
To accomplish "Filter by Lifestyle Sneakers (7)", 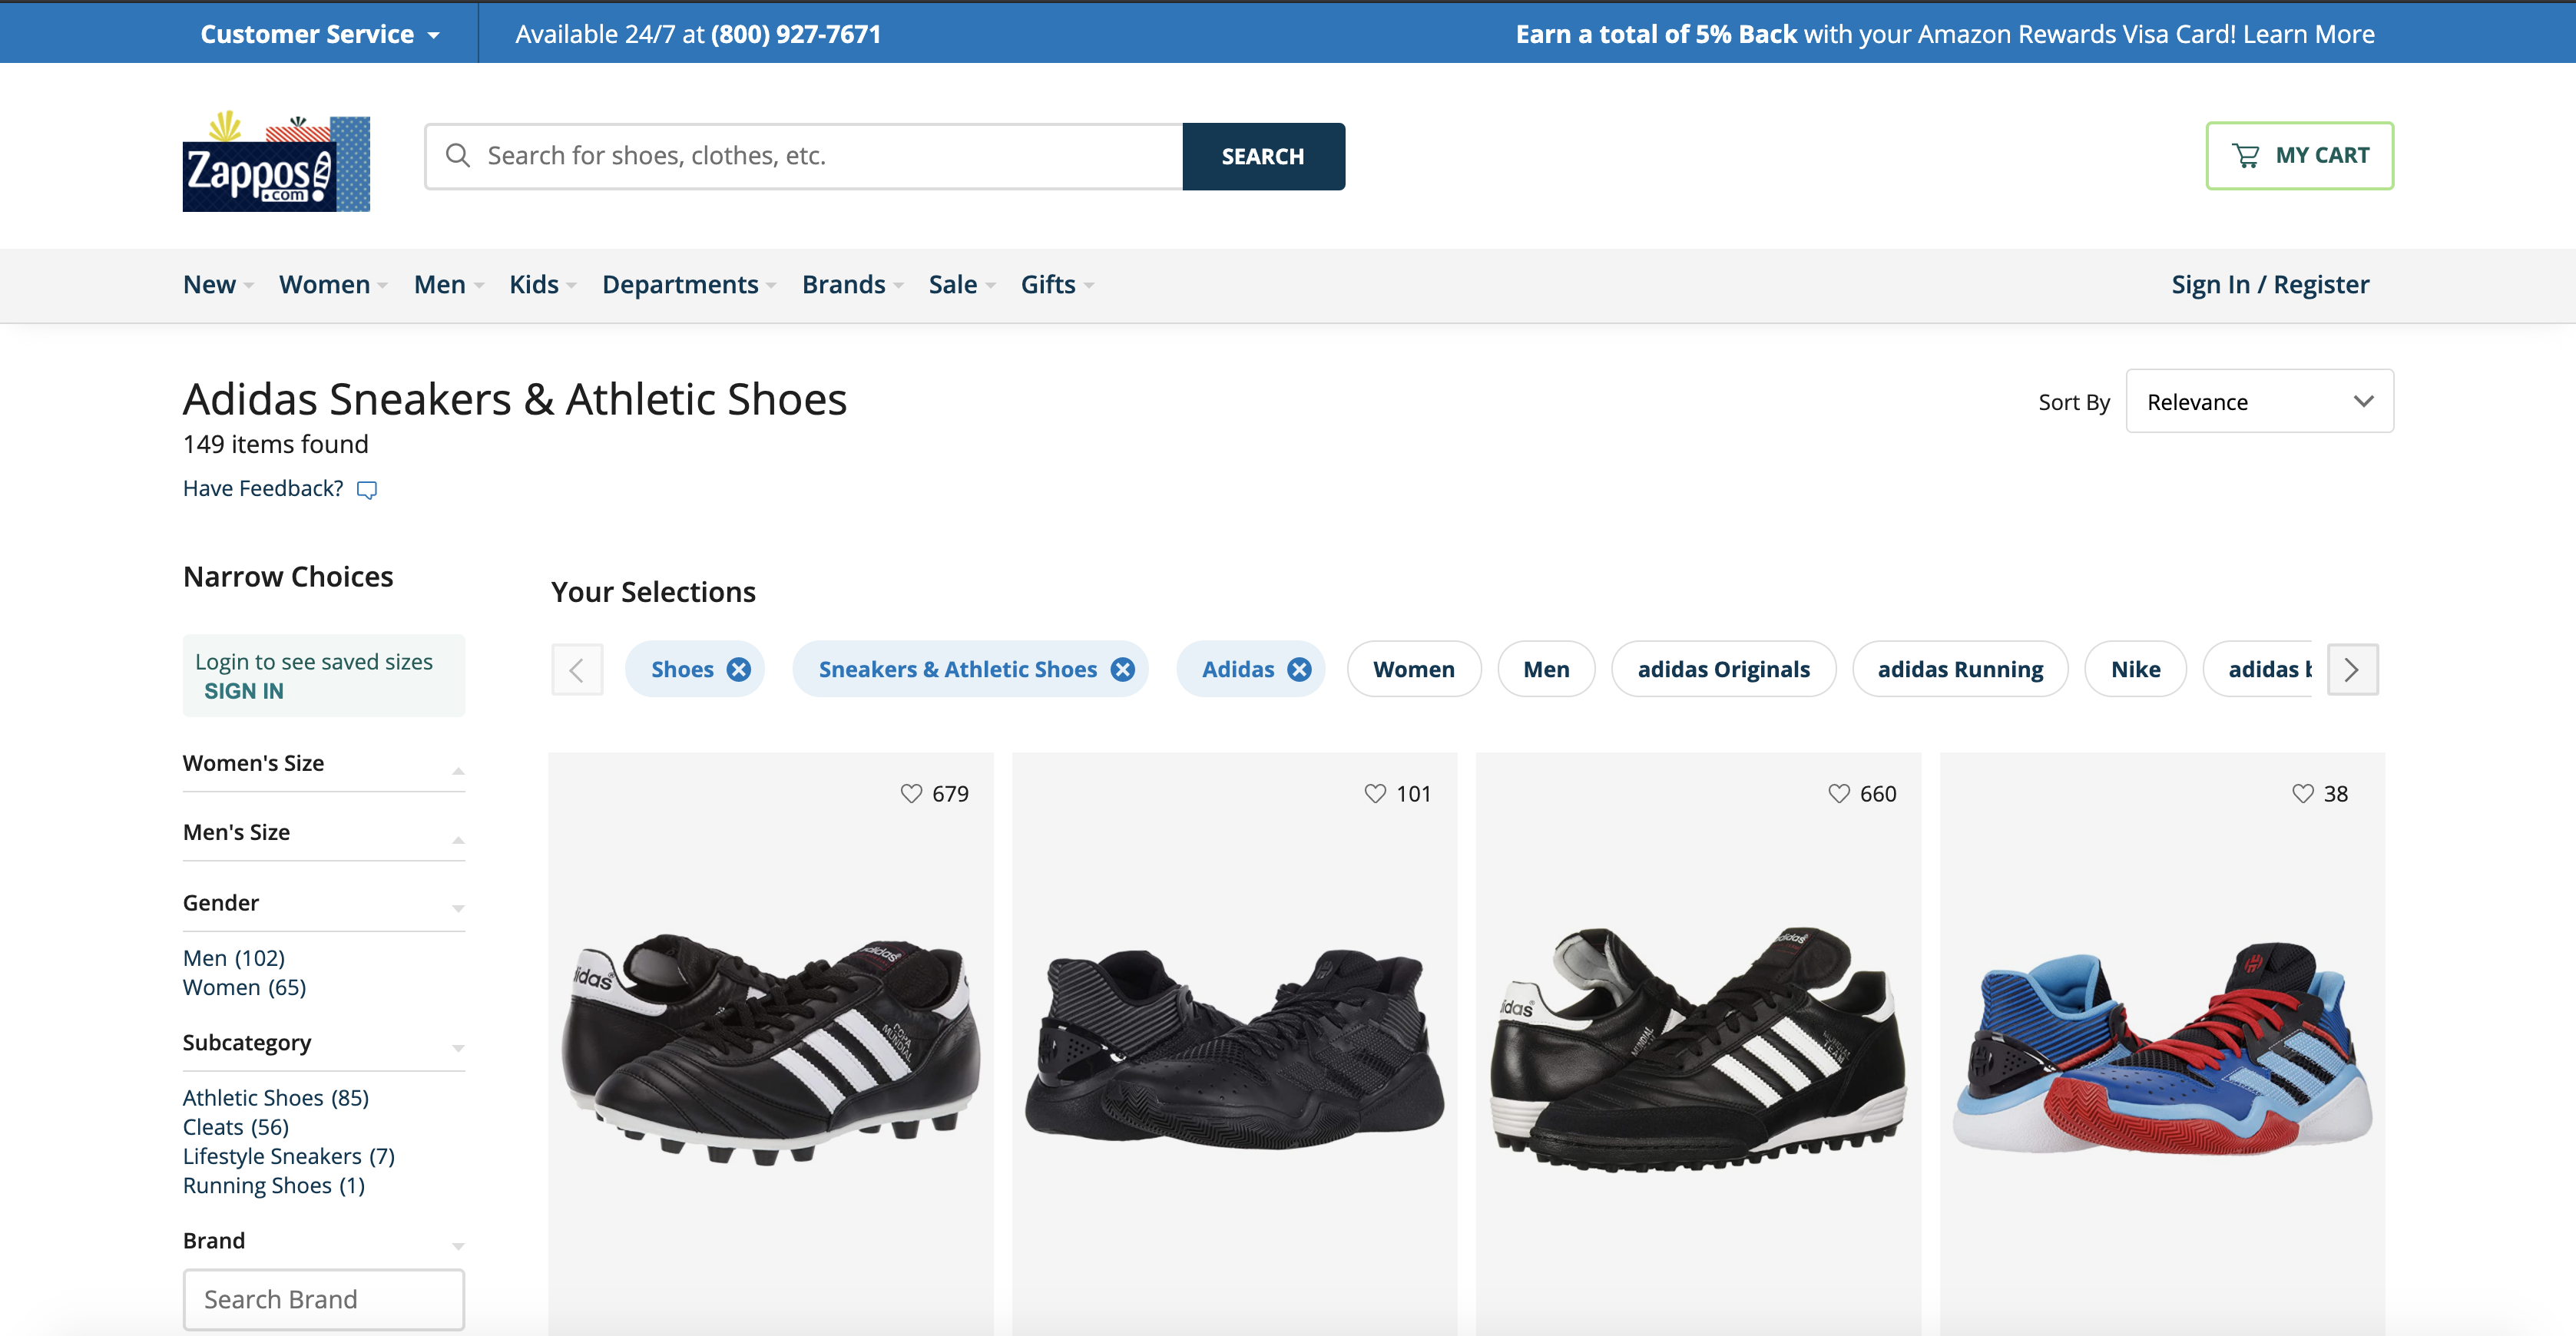I will [x=289, y=1156].
